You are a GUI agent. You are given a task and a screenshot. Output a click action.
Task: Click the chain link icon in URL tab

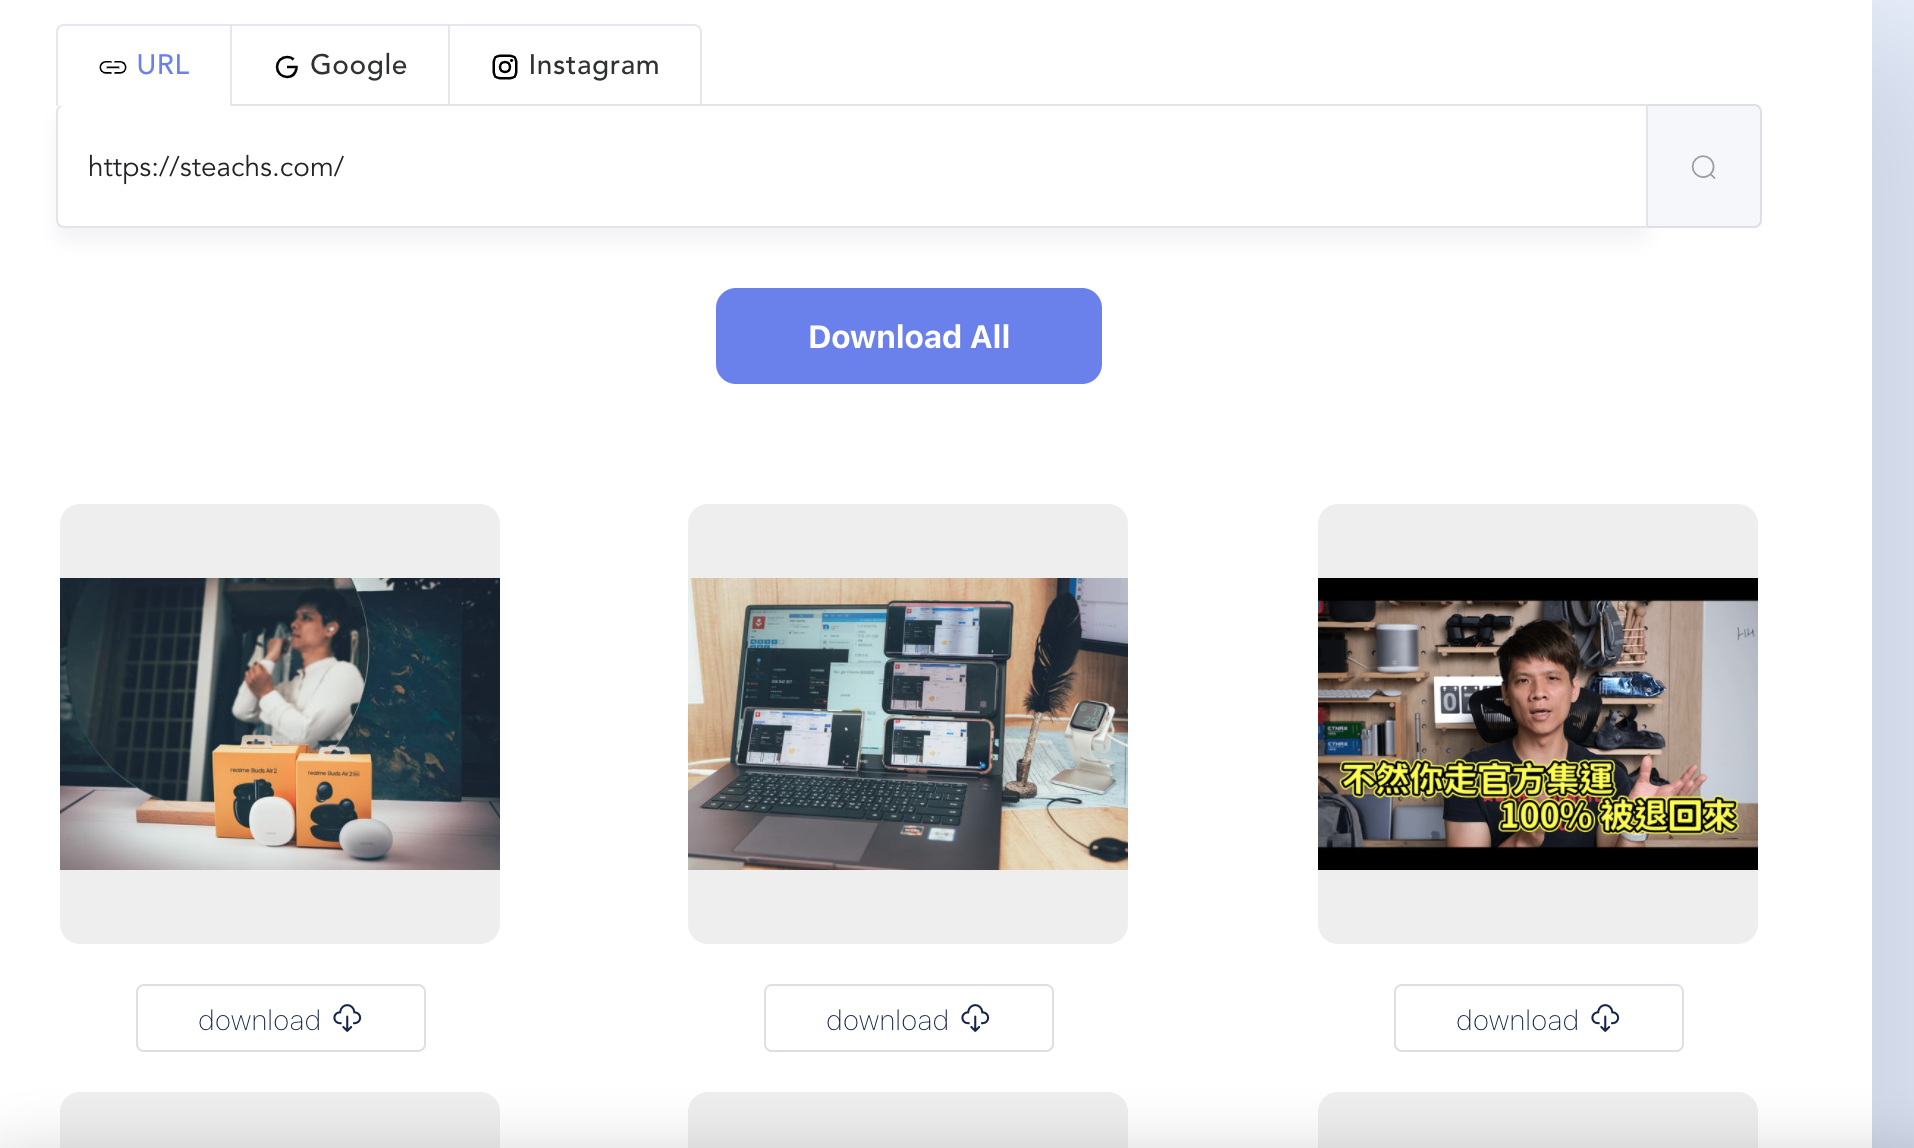pos(112,67)
